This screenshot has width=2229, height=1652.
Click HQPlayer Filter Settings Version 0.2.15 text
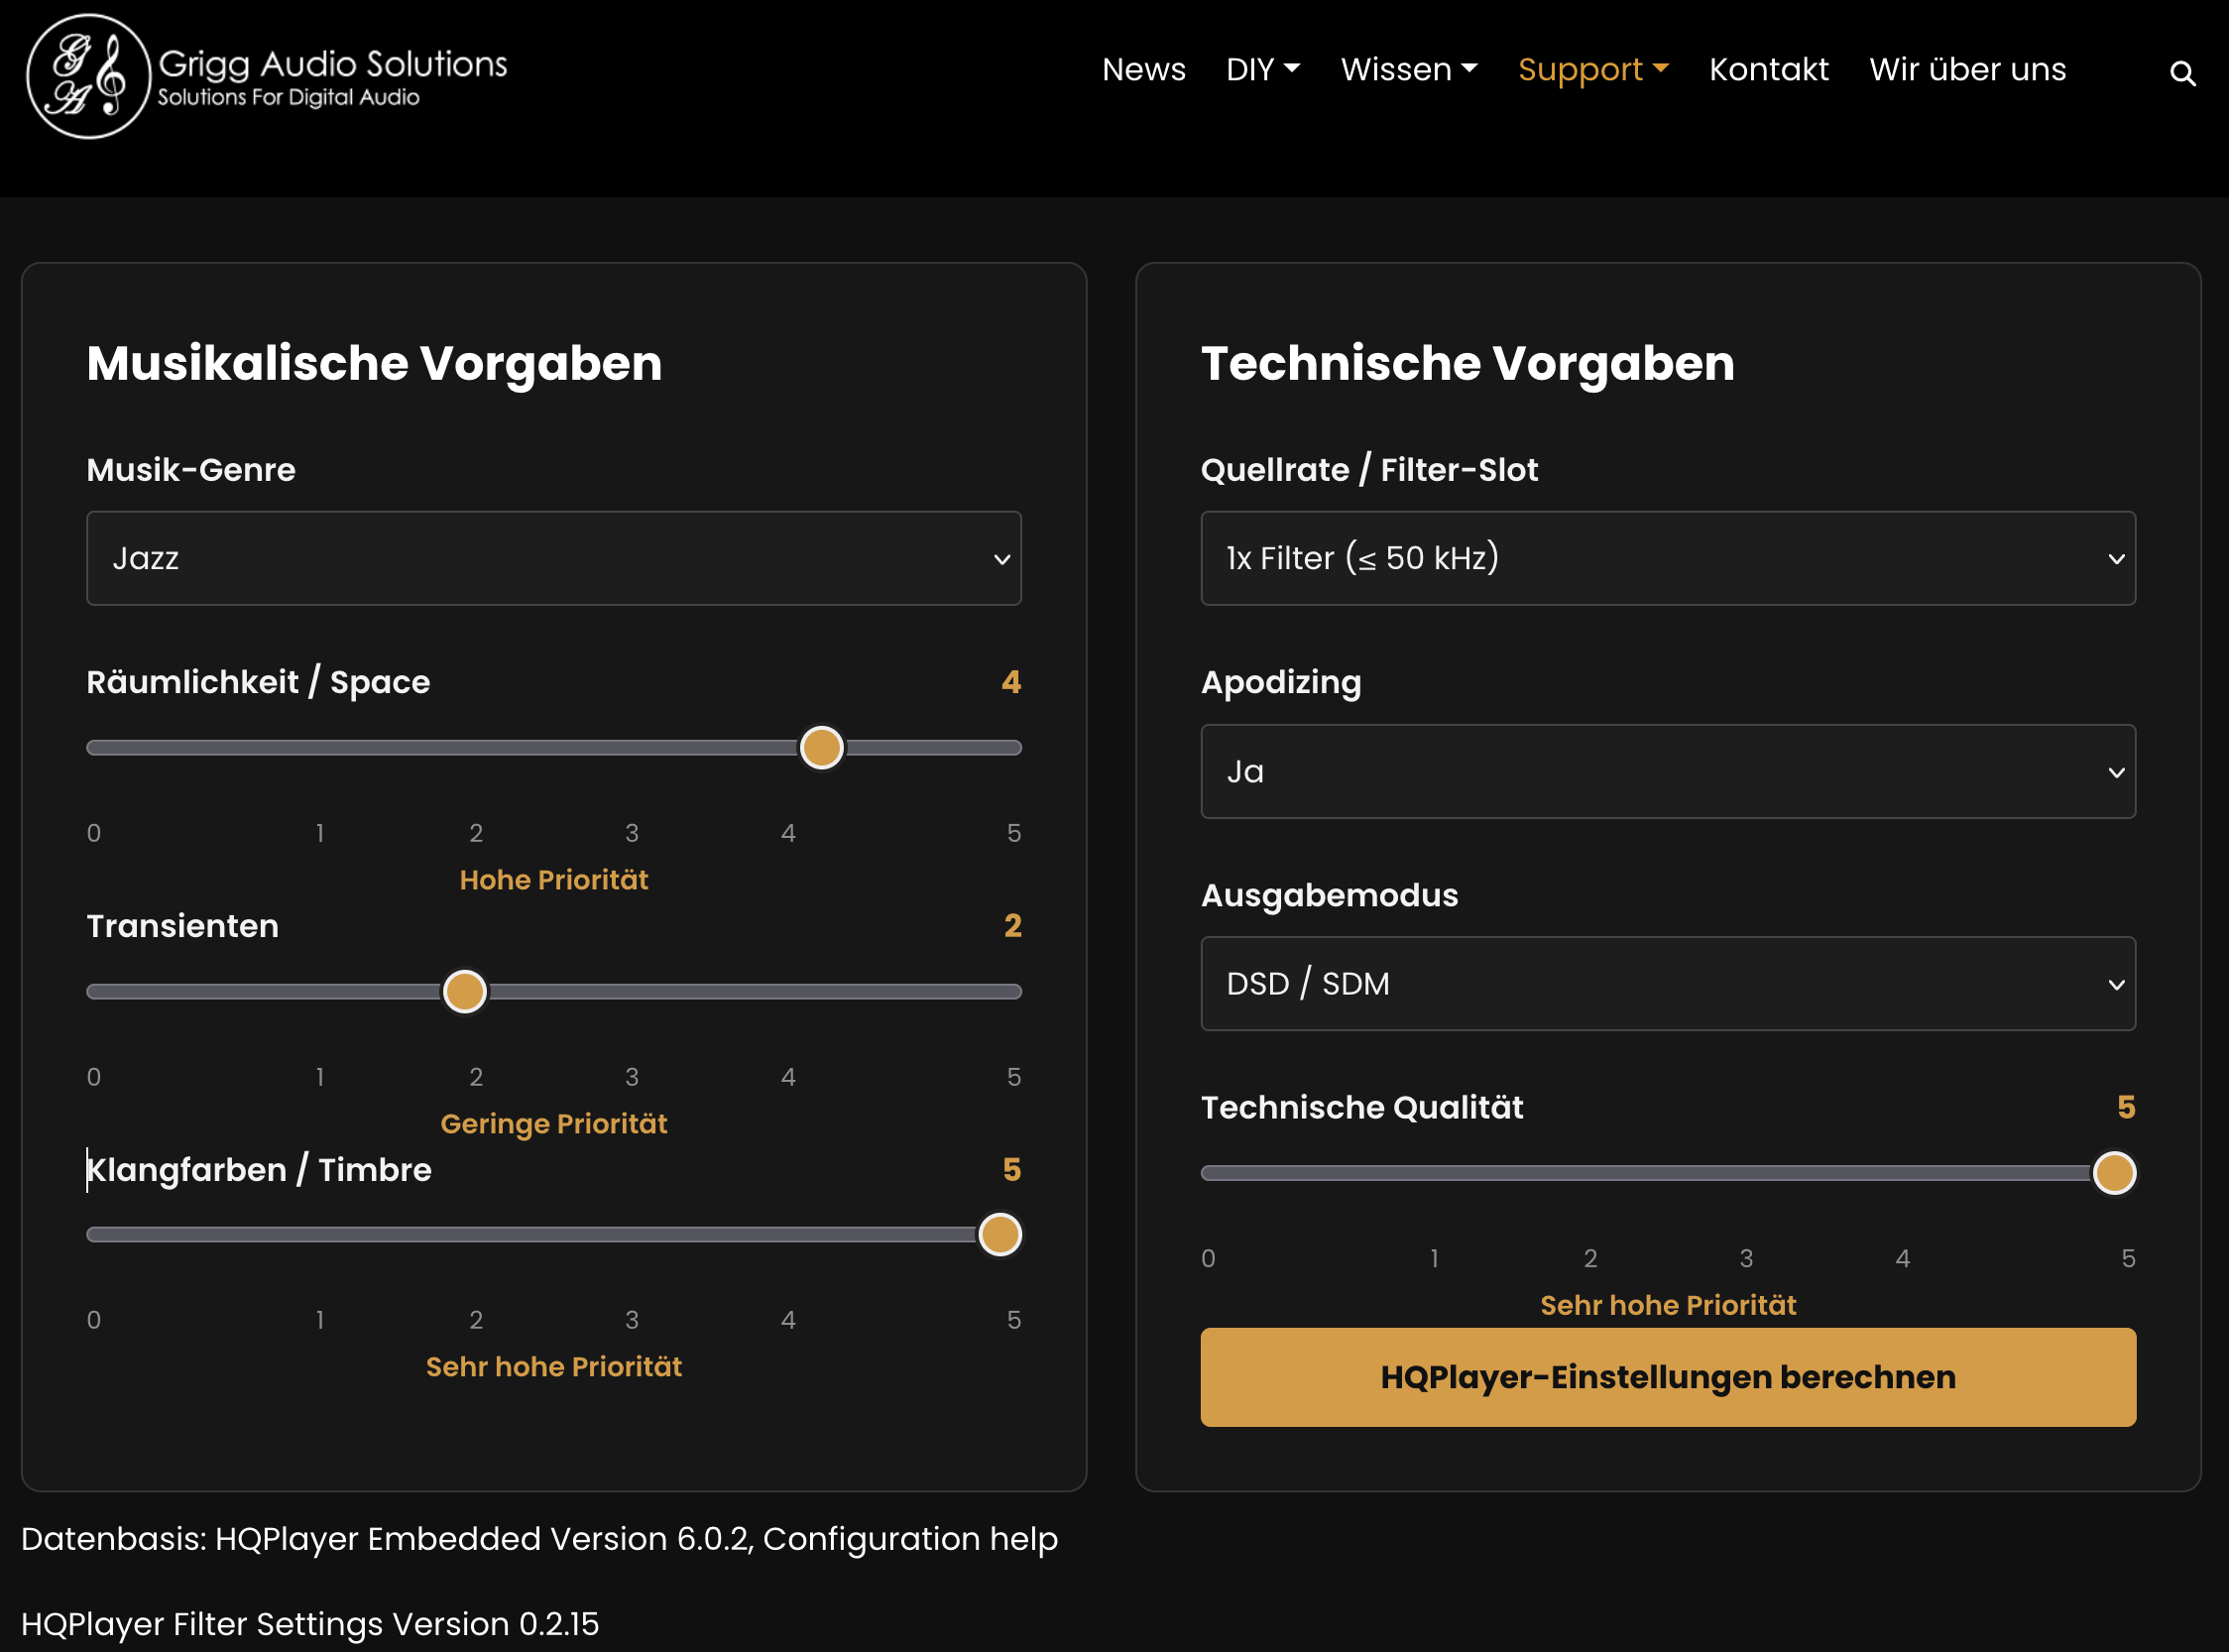310,1624
